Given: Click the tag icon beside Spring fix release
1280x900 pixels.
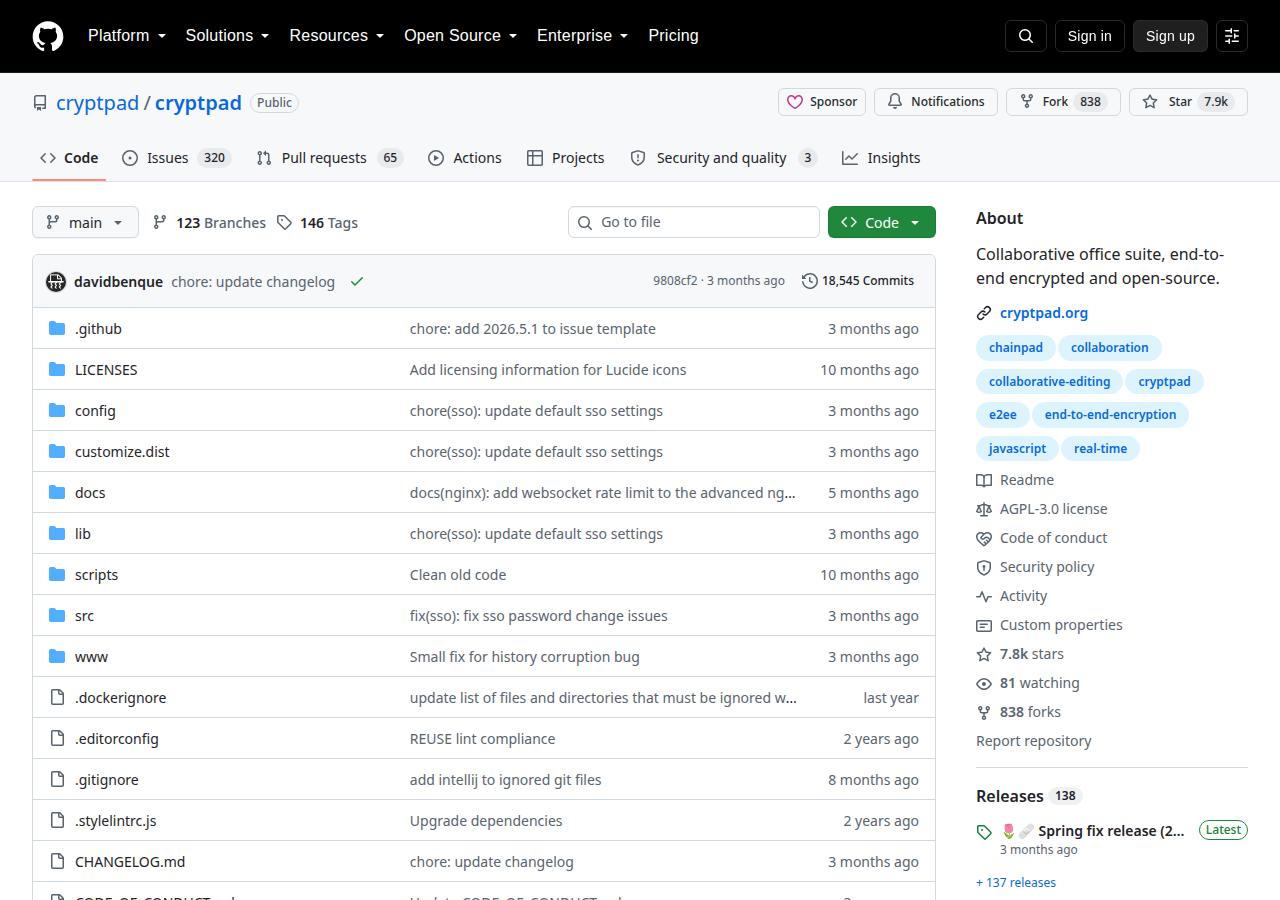Looking at the screenshot, I should [984, 832].
